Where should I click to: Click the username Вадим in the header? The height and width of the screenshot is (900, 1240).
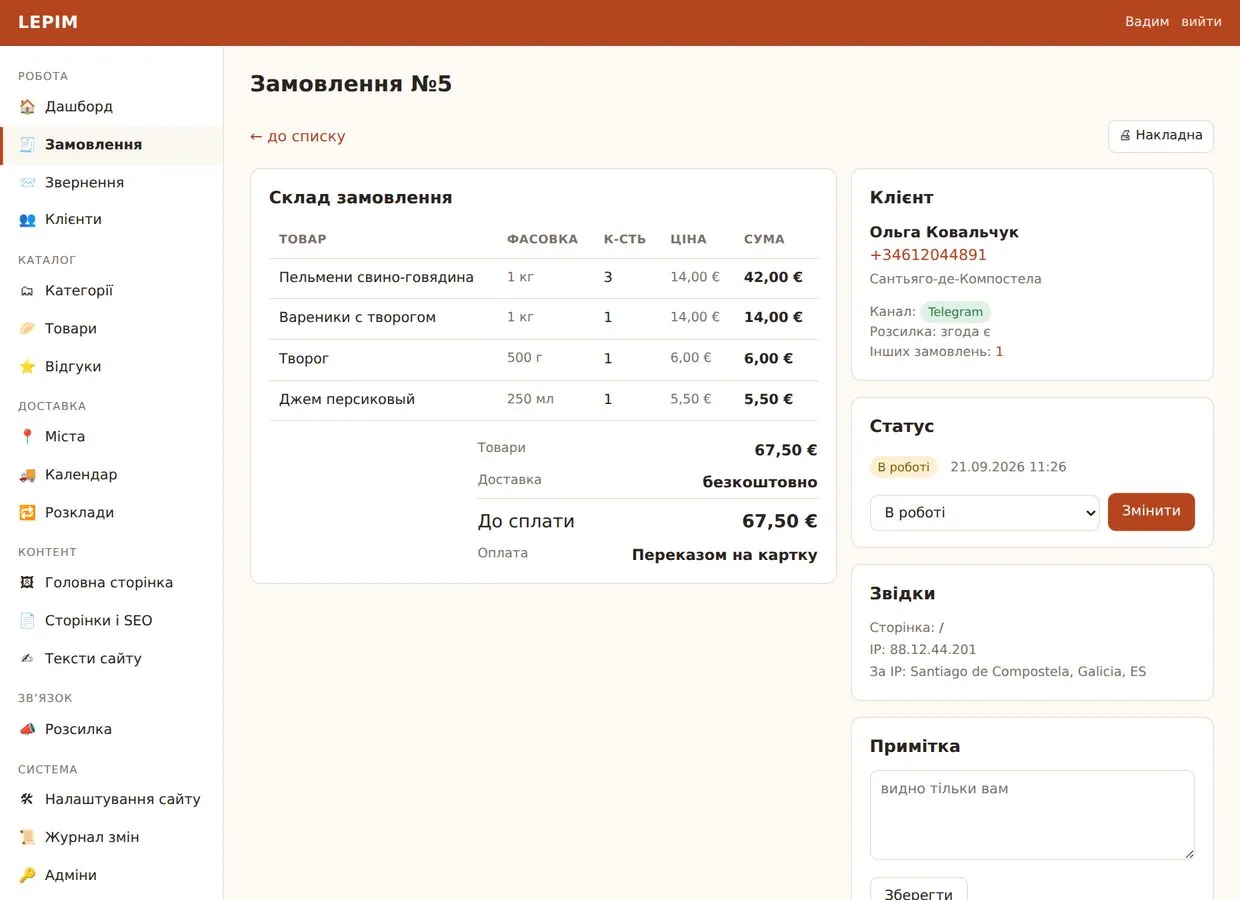pyautogui.click(x=1147, y=22)
